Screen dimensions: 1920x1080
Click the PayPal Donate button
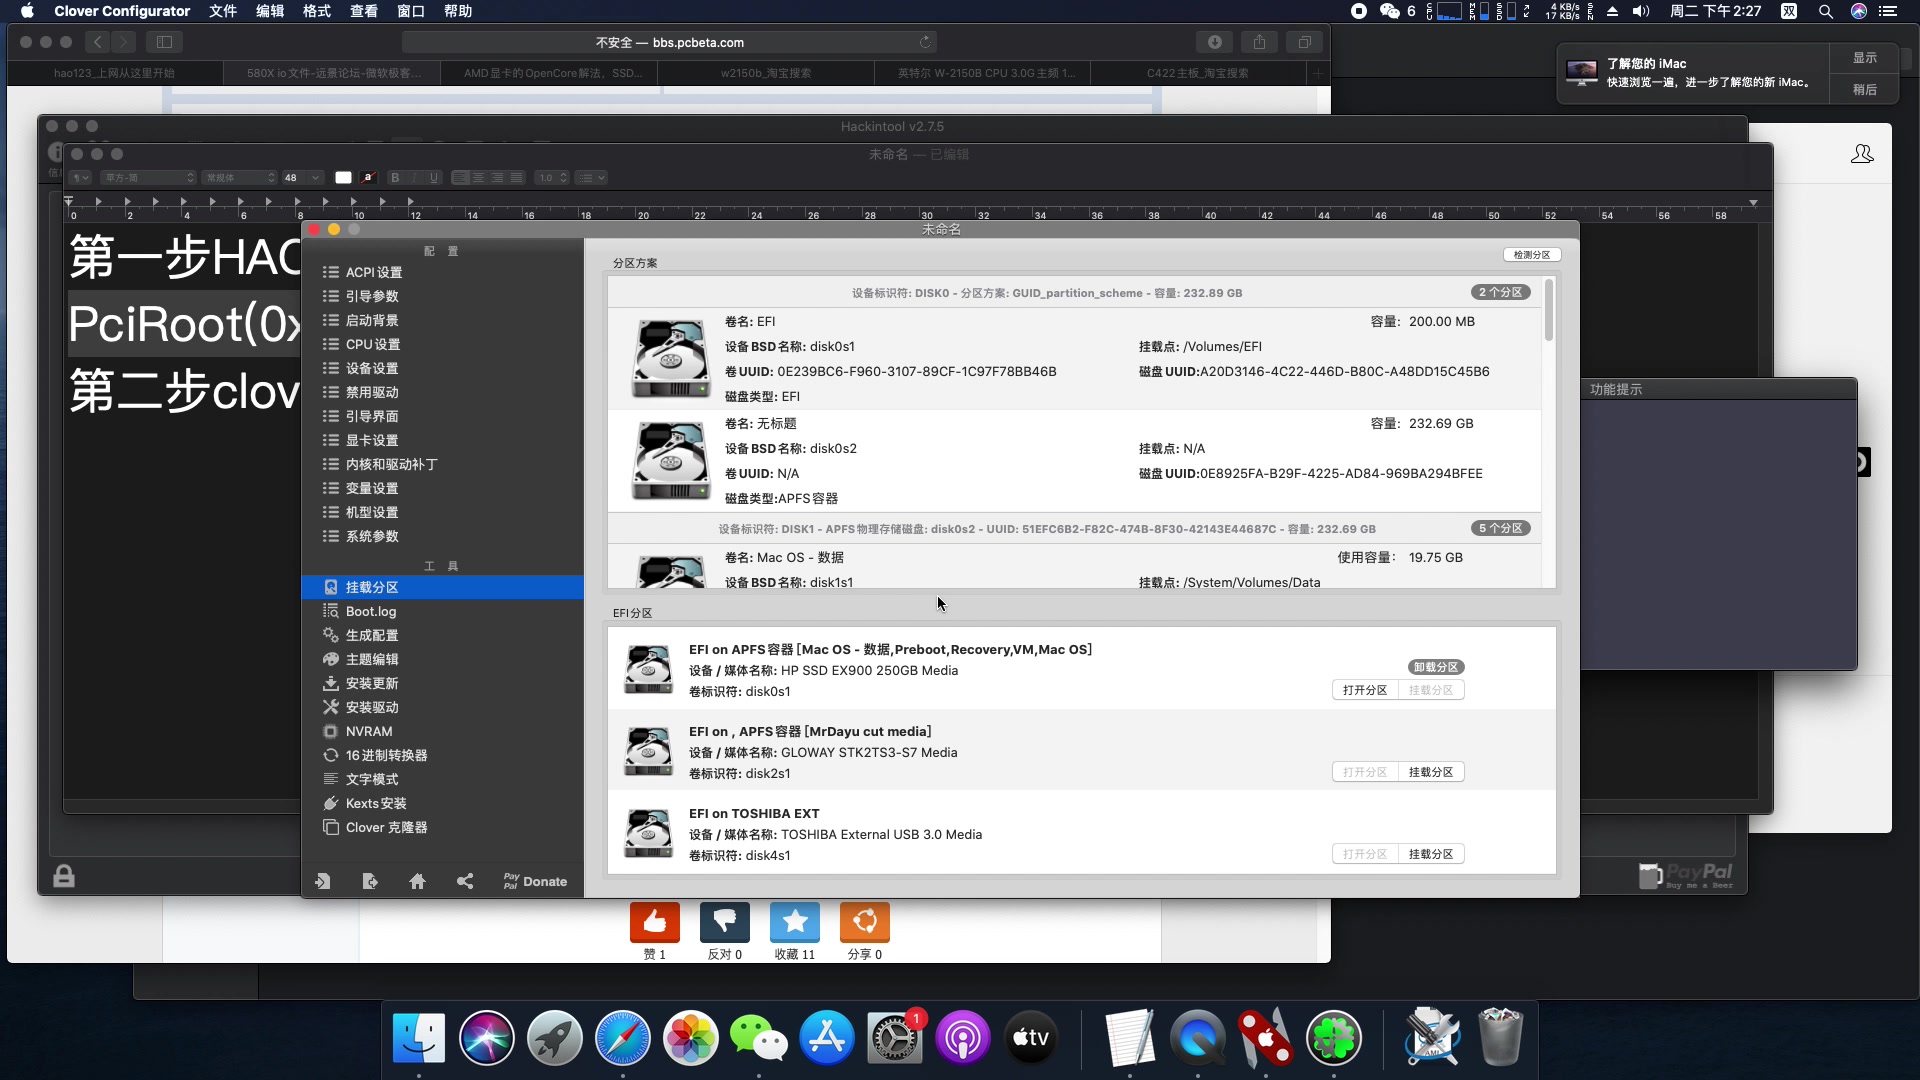[x=535, y=881]
